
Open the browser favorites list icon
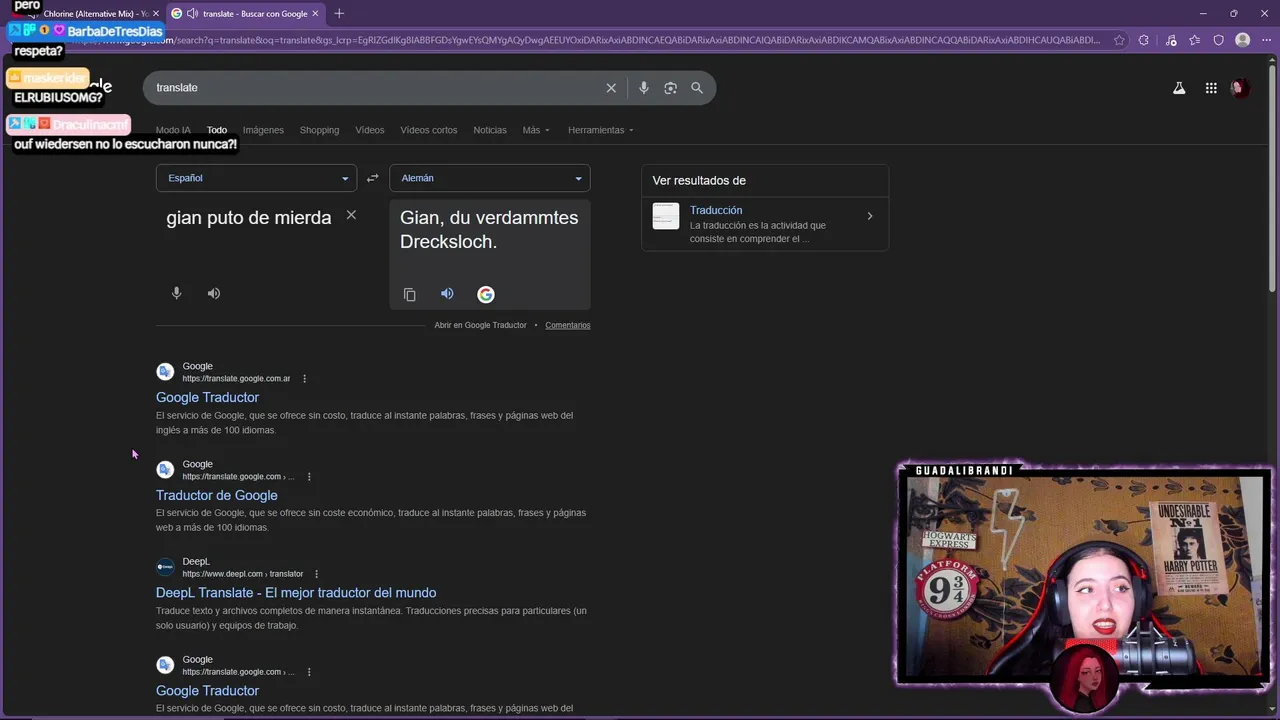pyautogui.click(x=1195, y=40)
